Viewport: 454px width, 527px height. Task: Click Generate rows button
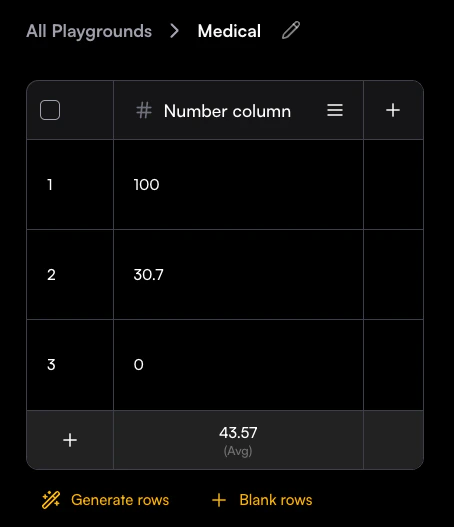(105, 500)
